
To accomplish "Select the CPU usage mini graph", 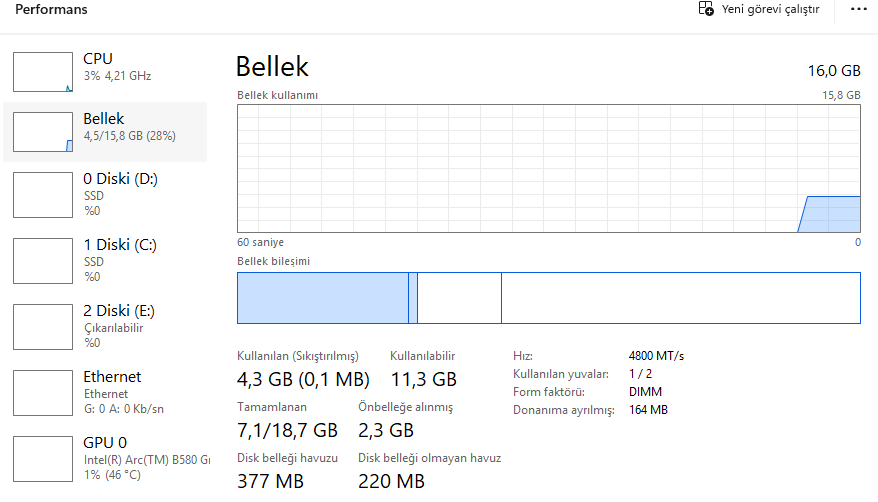I will [x=43, y=72].
